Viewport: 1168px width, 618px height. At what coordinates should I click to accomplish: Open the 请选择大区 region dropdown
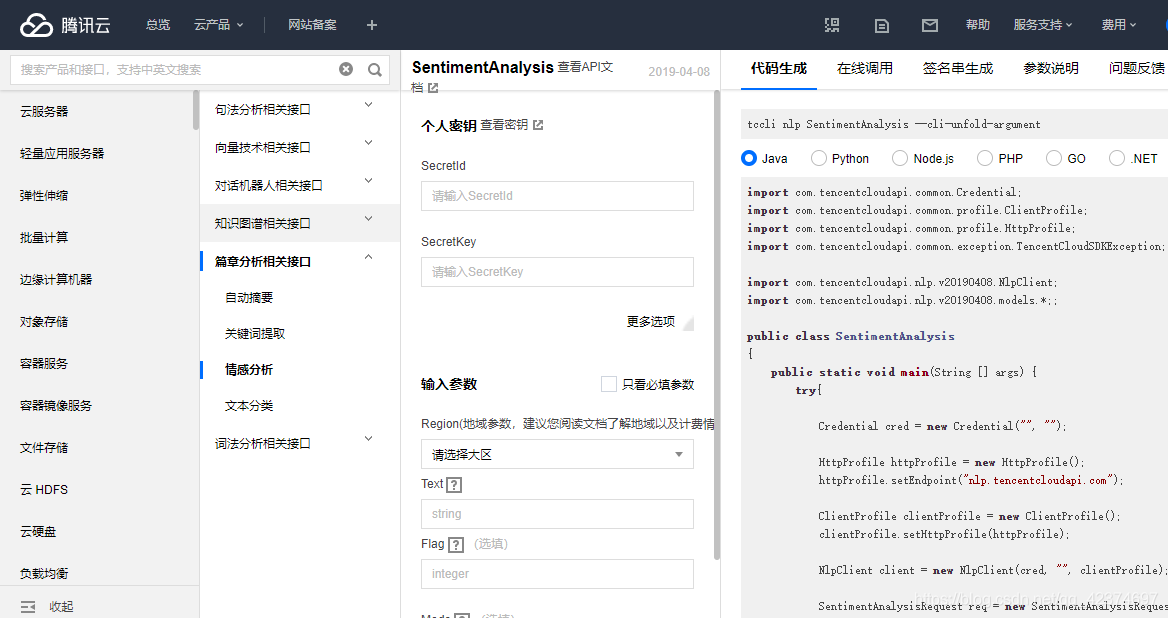pyautogui.click(x=557, y=454)
